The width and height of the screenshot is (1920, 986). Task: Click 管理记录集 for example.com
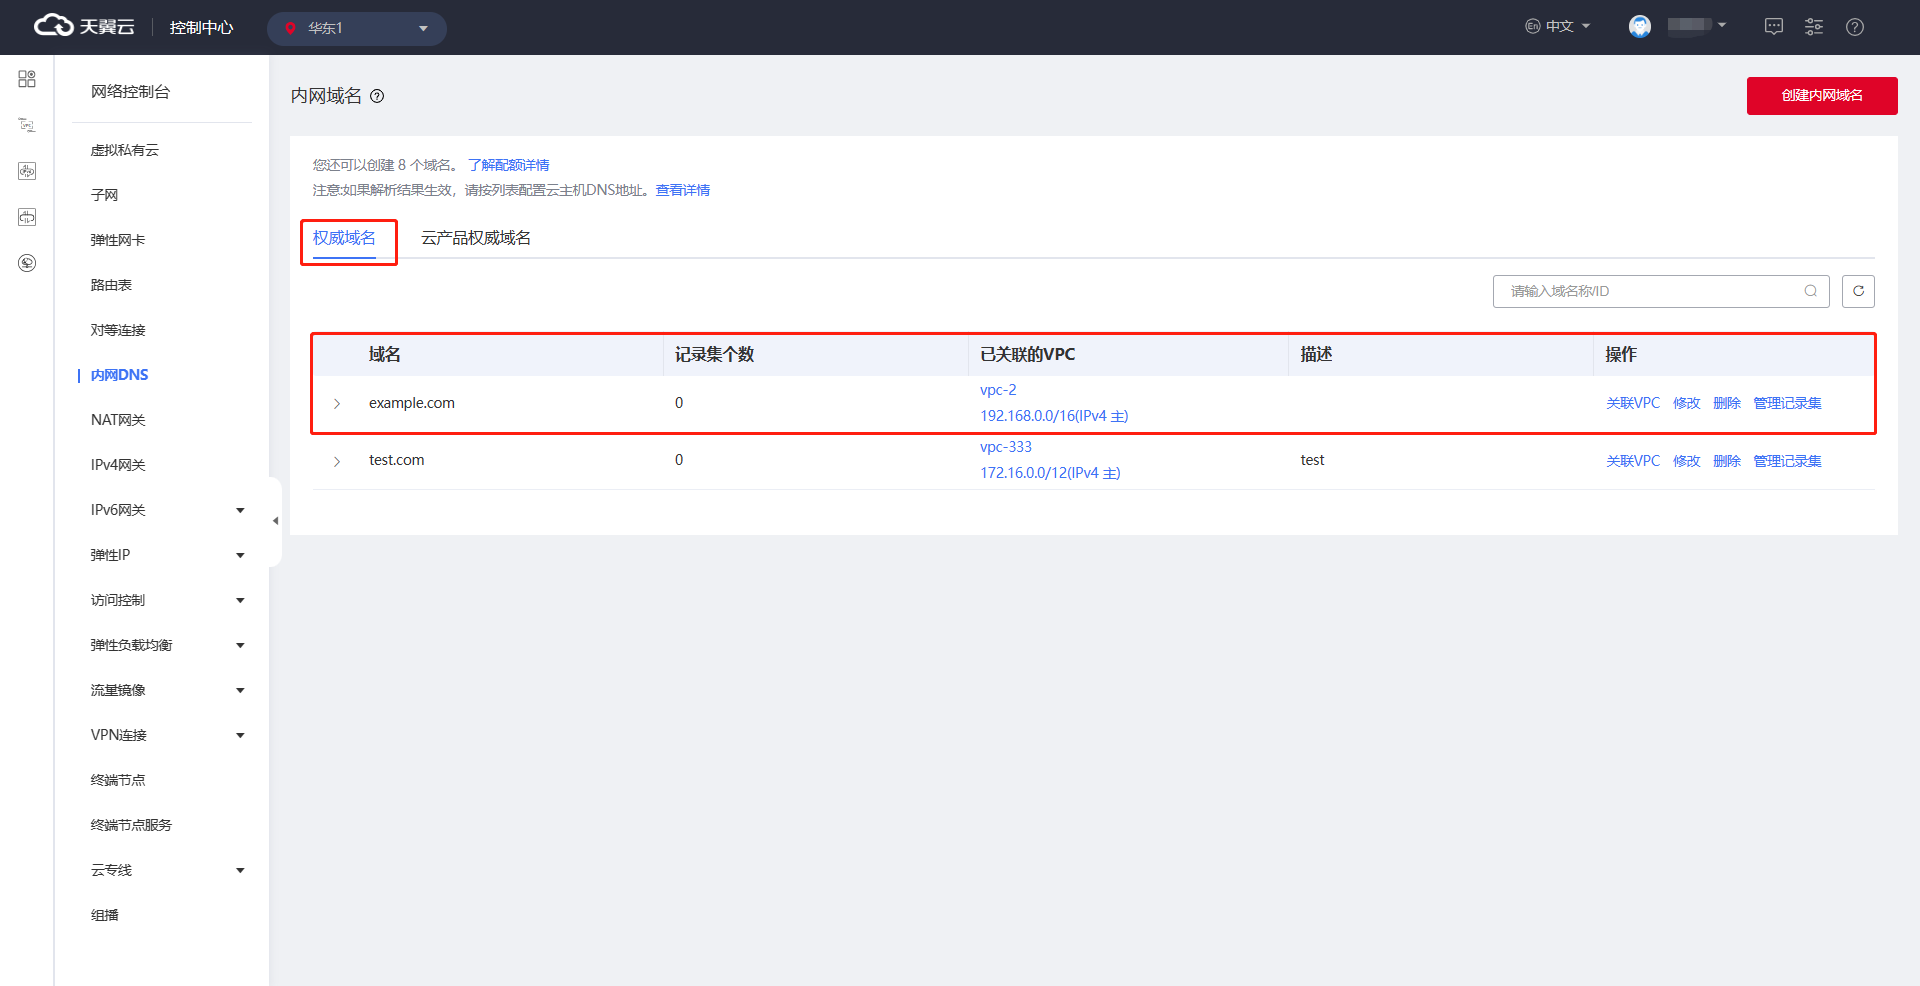click(1787, 403)
